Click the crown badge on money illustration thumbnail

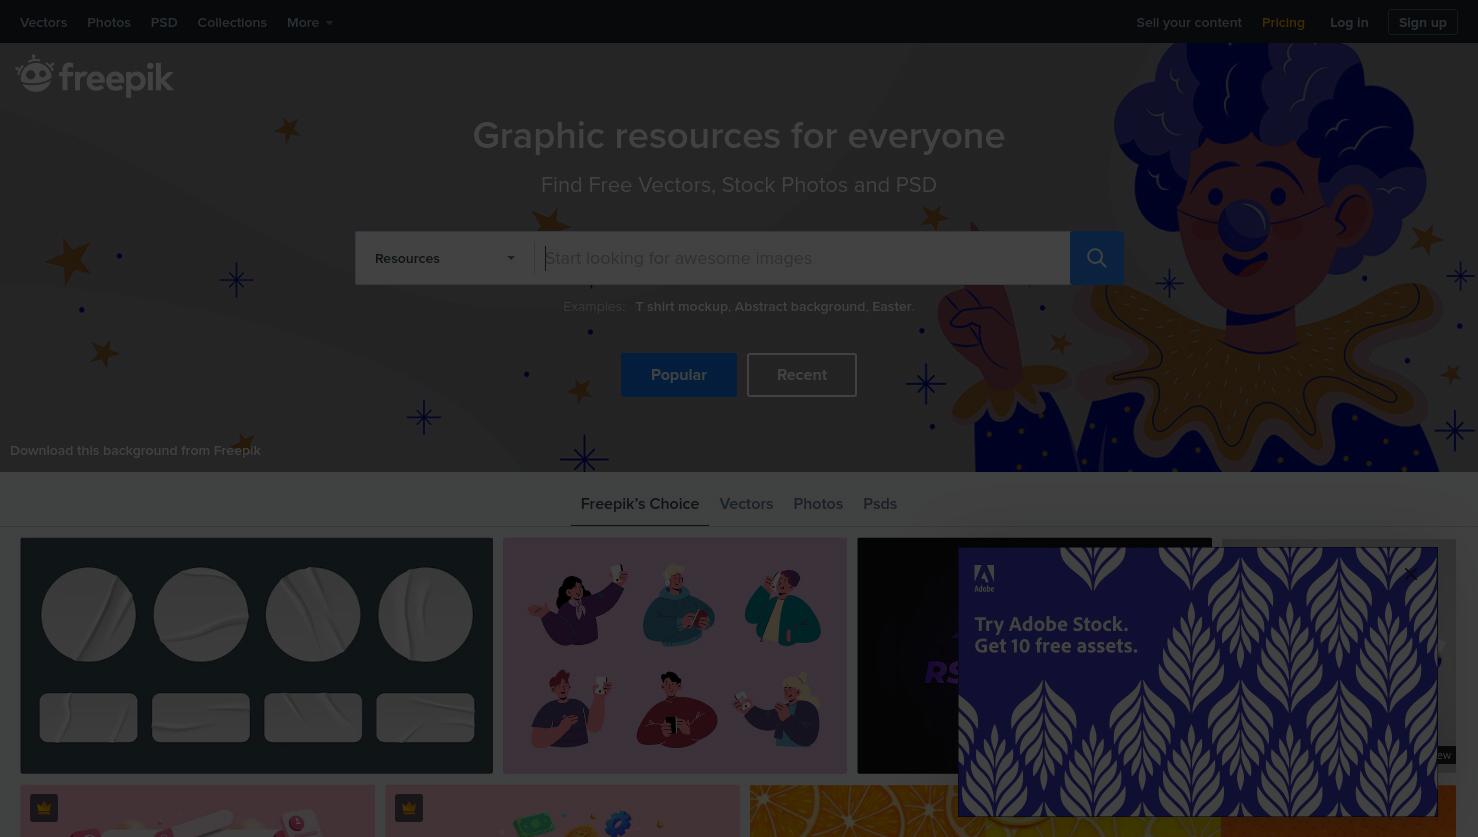[x=409, y=808]
